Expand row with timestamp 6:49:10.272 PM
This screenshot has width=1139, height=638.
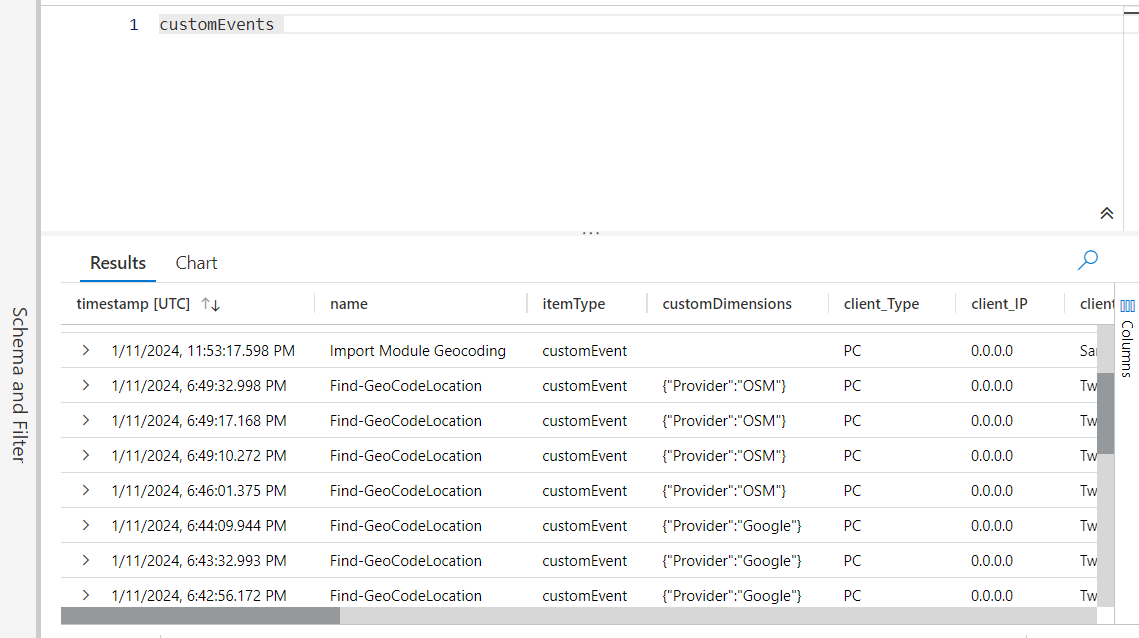[86, 455]
